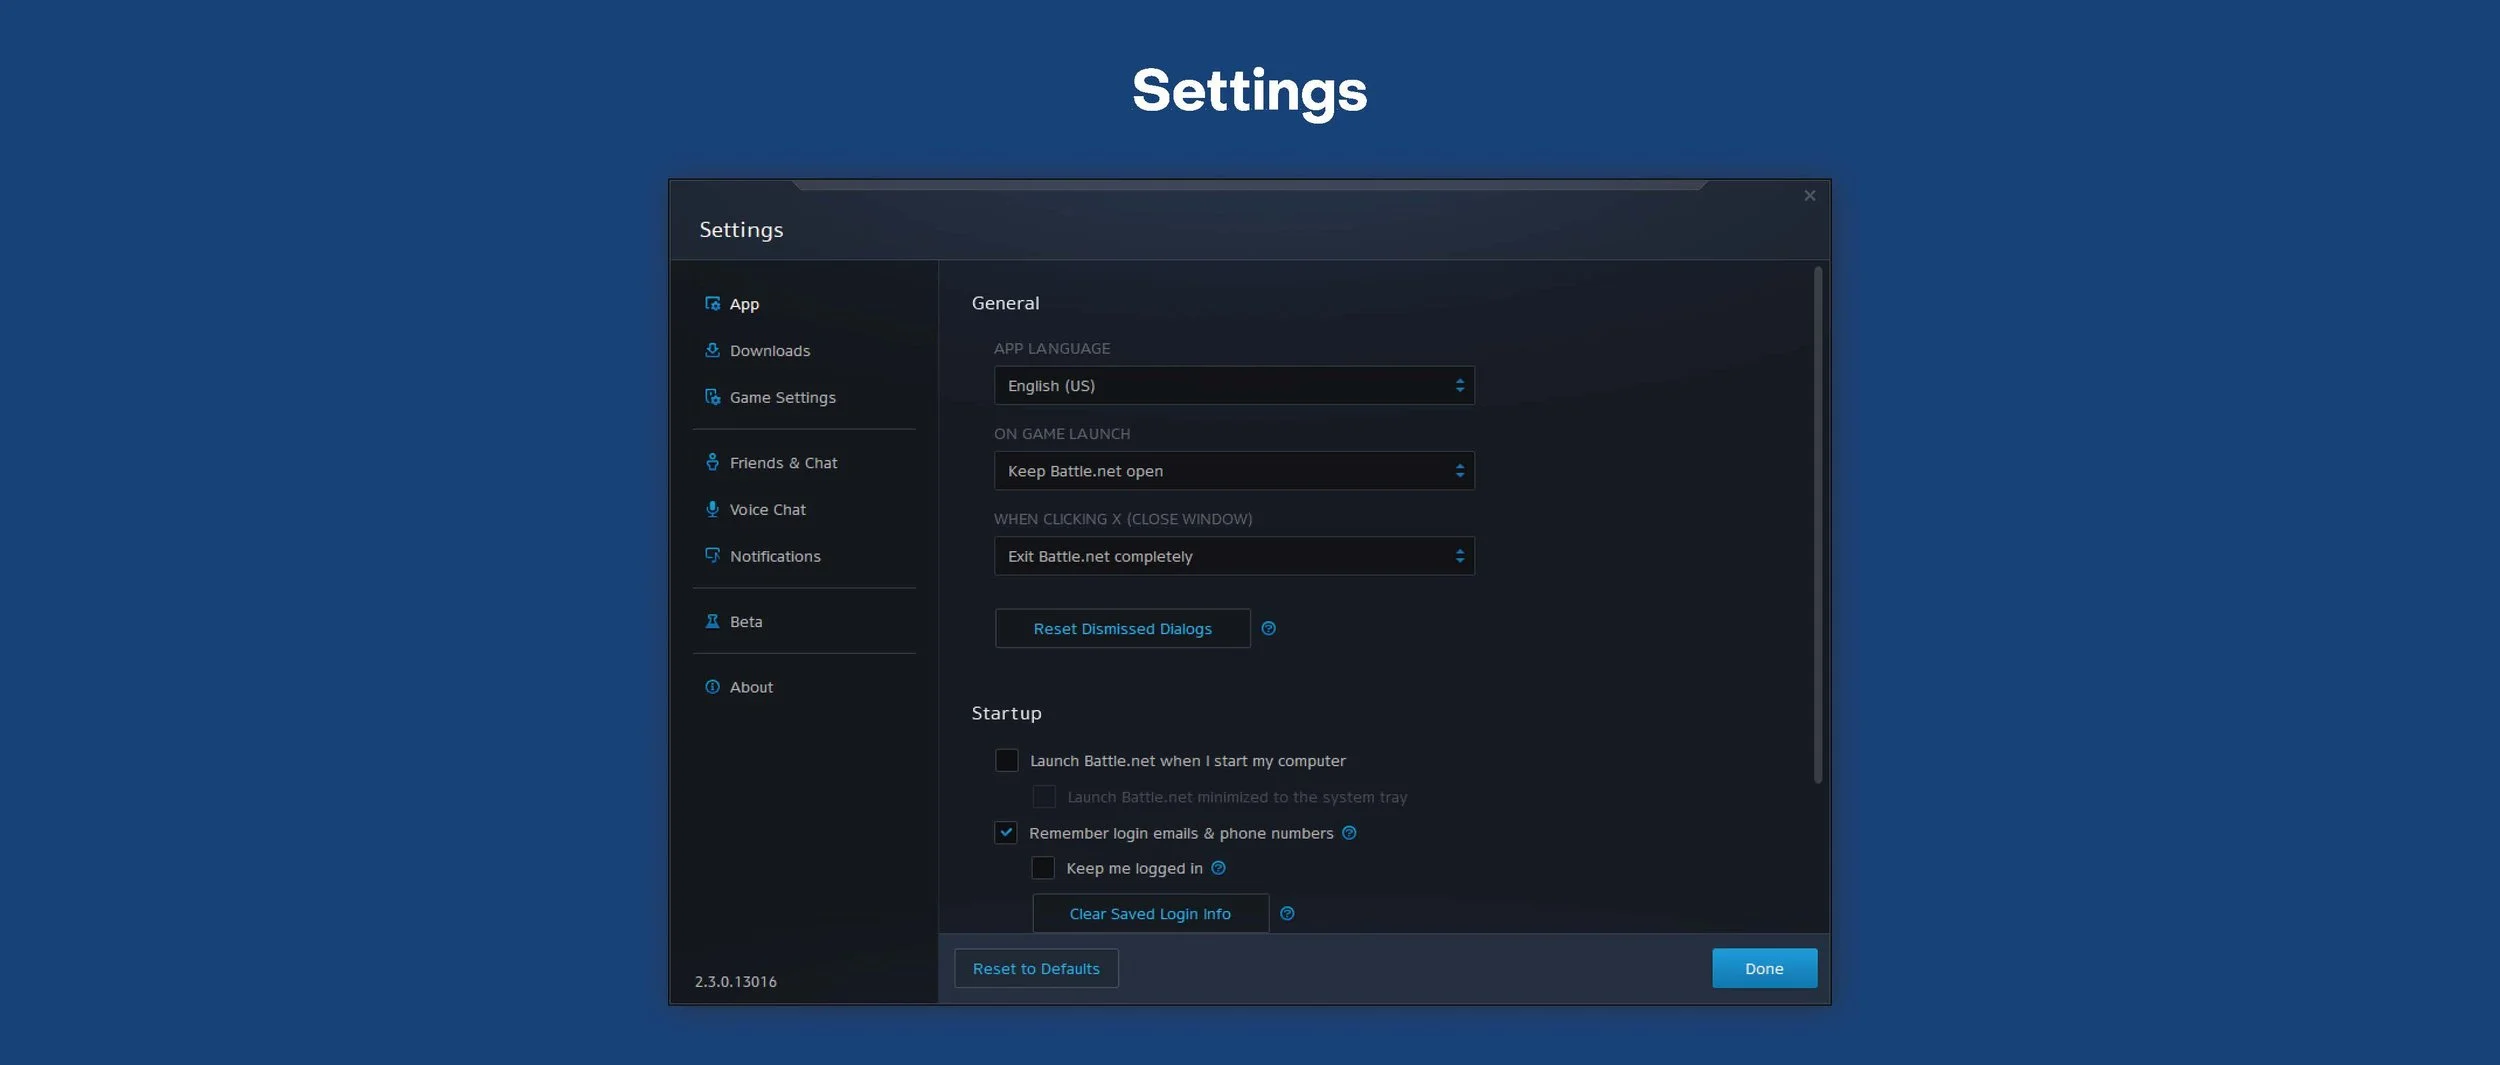Screen dimensions: 2500x1065
Task: Enable the Keep me logged in option
Action: (1044, 867)
